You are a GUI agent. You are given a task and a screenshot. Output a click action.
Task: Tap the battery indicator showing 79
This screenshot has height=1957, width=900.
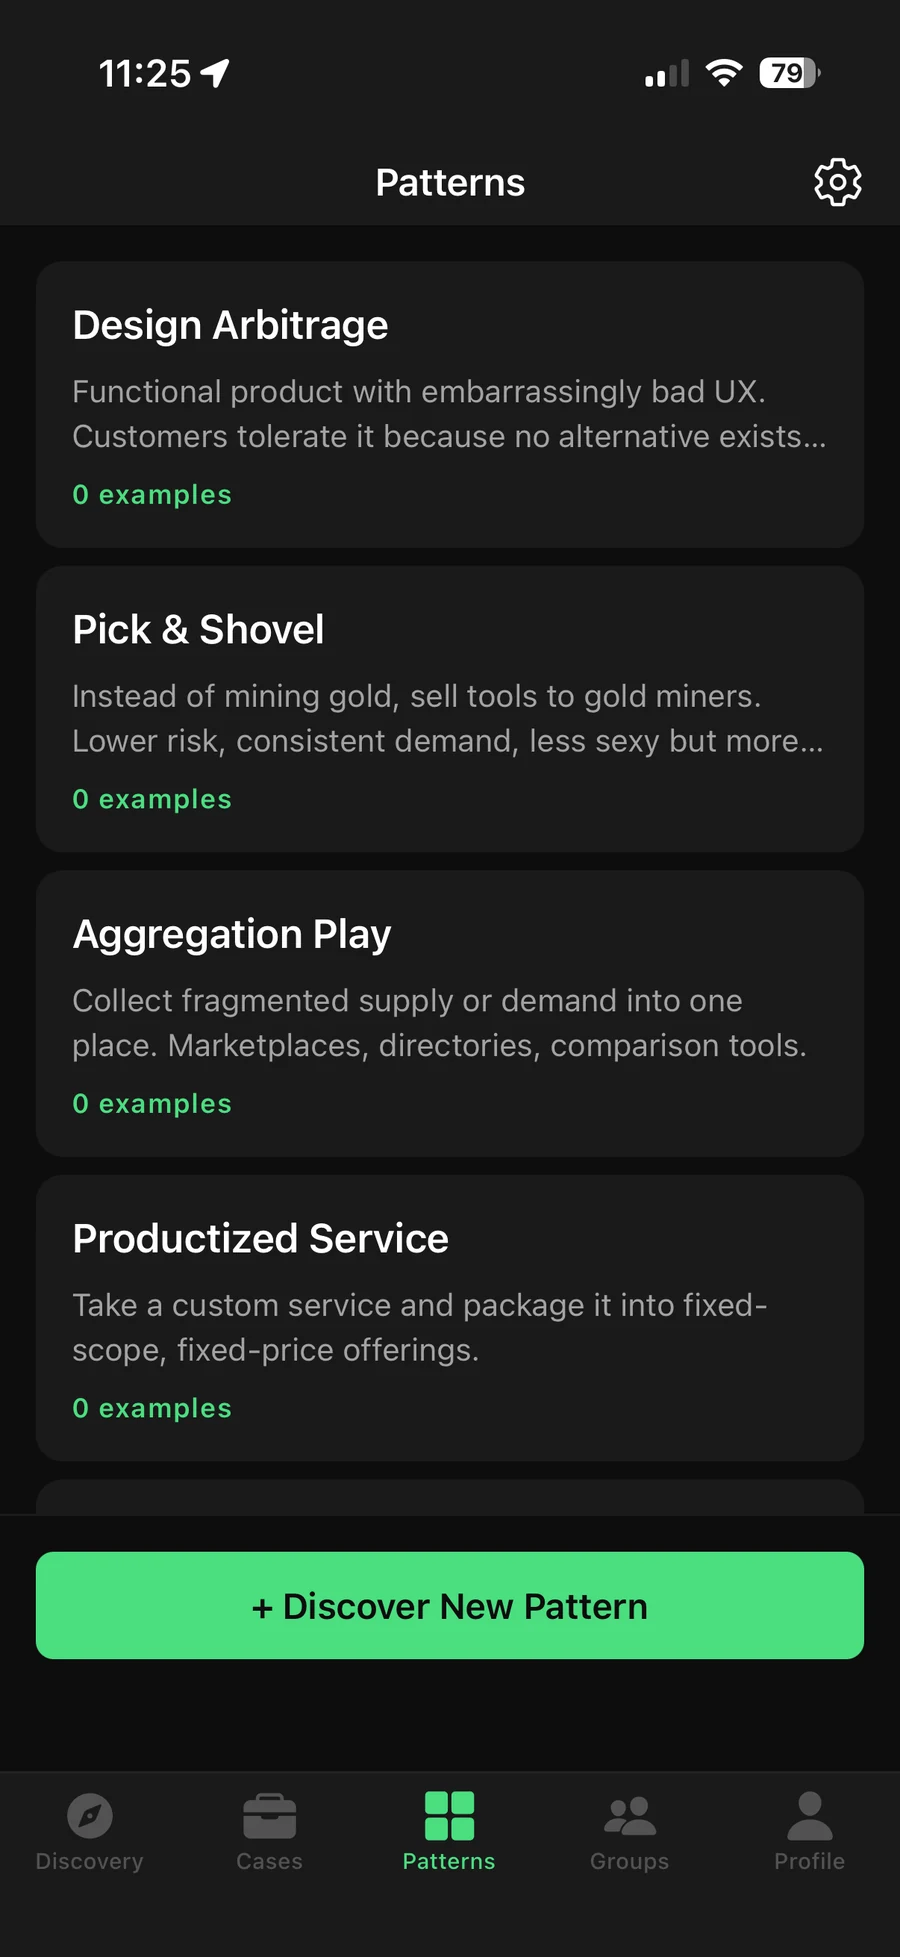click(790, 73)
